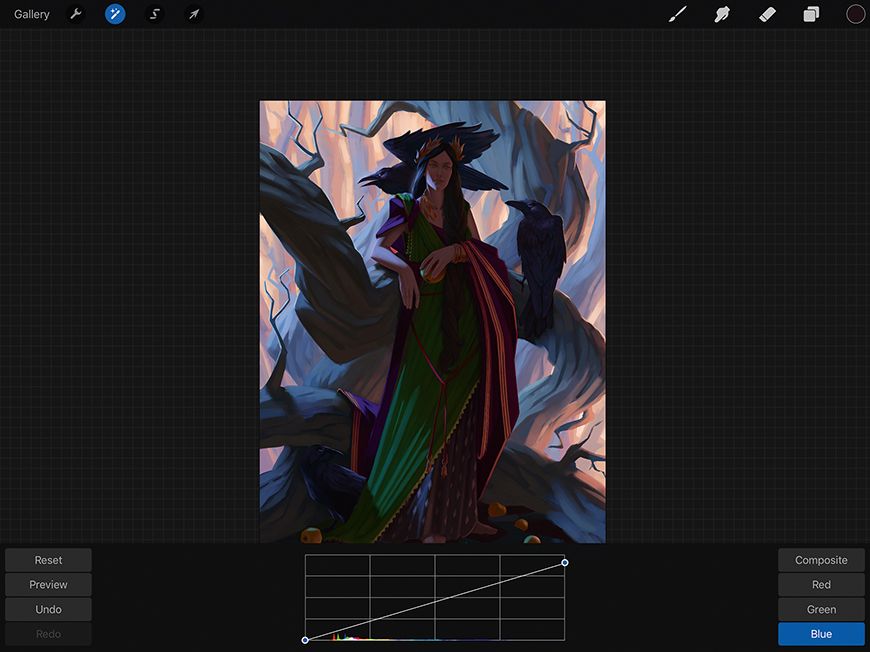Image resolution: width=870 pixels, height=652 pixels.
Task: Return to the Gallery
Action: [31, 14]
